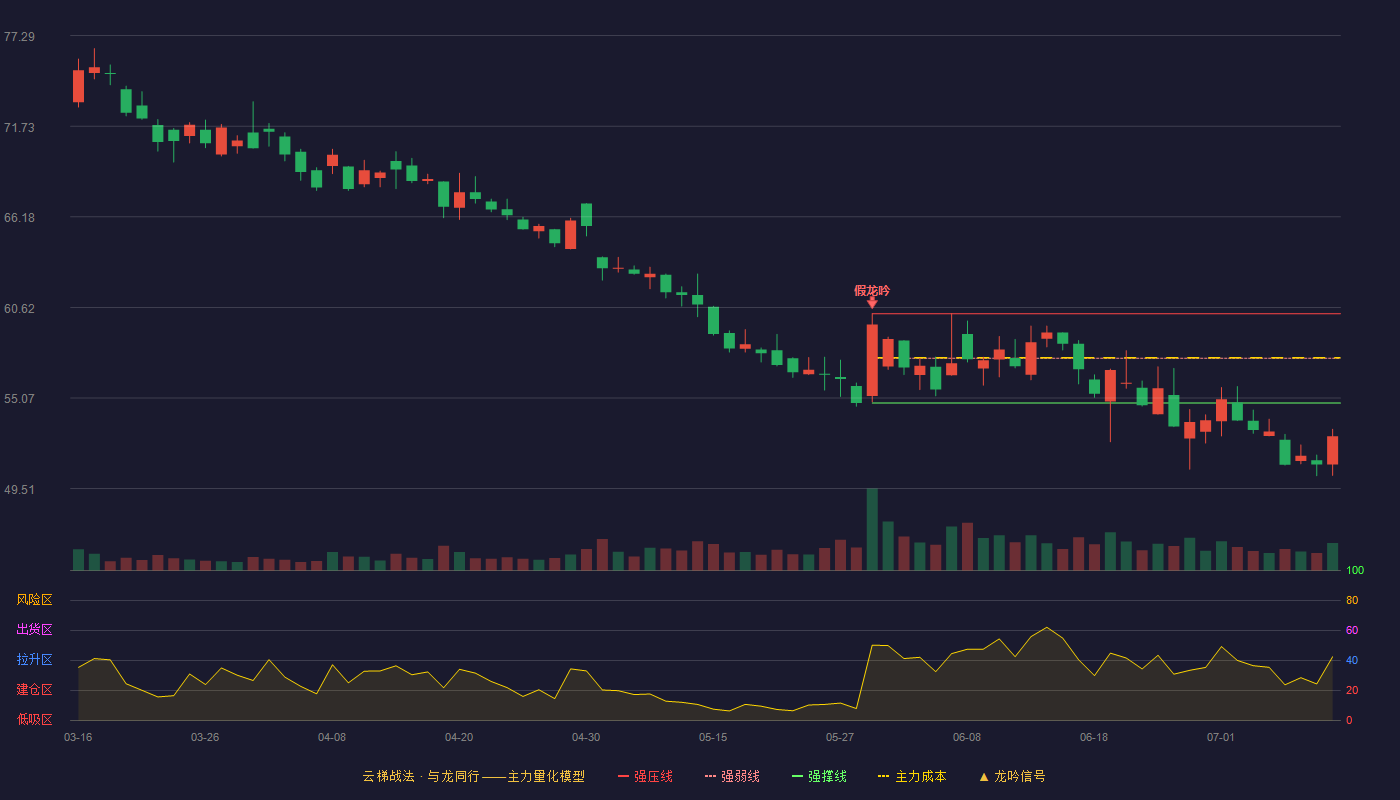Click the red arrow under 假龙吟

pyautogui.click(x=872, y=303)
